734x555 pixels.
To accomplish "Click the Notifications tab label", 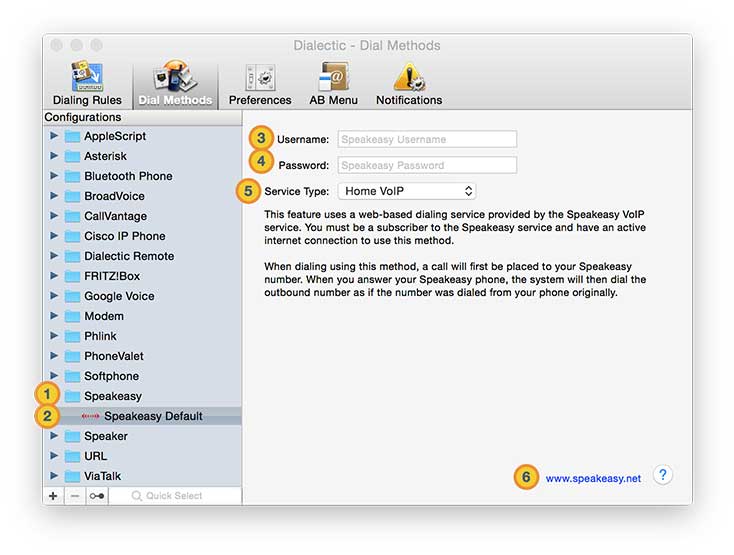I will pos(409,100).
